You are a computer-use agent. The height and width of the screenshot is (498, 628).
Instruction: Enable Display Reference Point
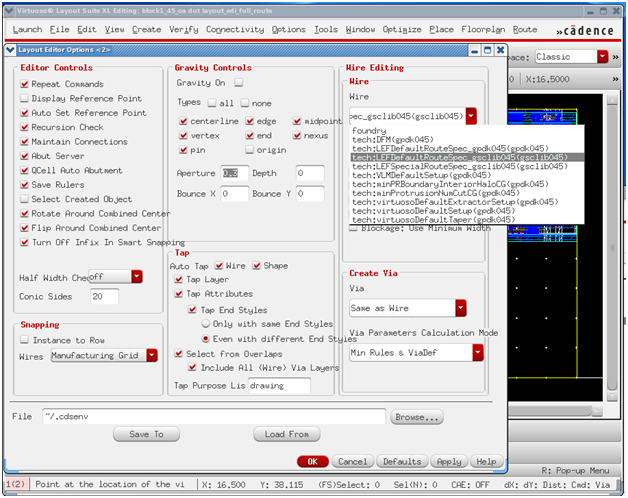coord(25,99)
